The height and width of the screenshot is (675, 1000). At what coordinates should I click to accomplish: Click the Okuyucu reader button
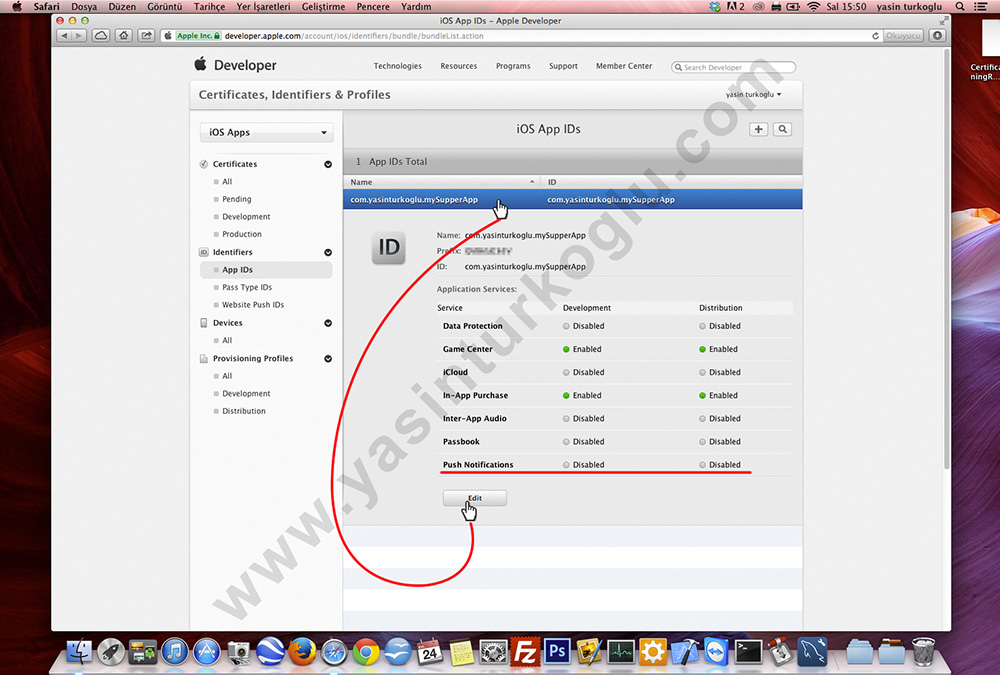tap(903, 36)
